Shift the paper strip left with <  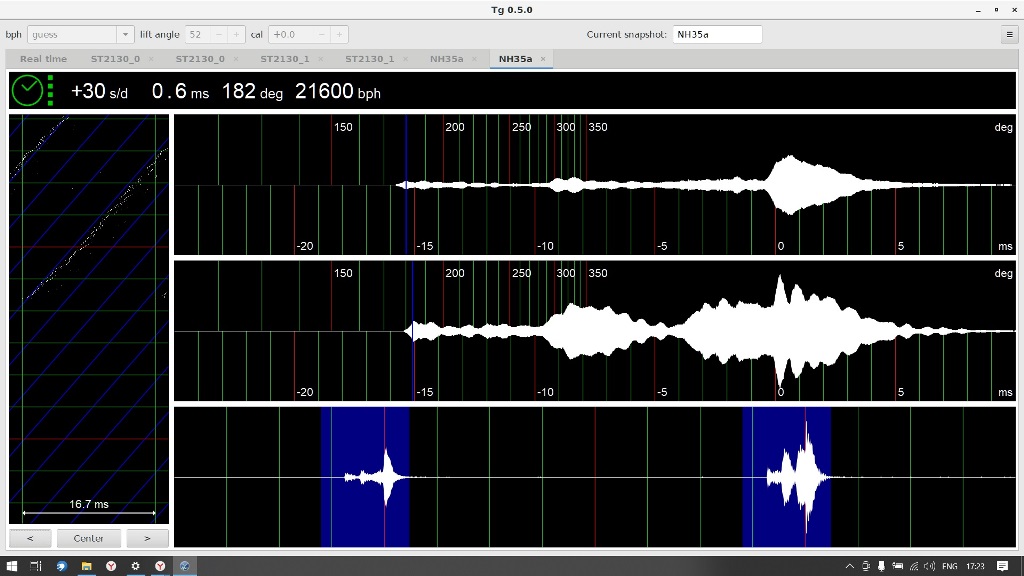coord(30,538)
